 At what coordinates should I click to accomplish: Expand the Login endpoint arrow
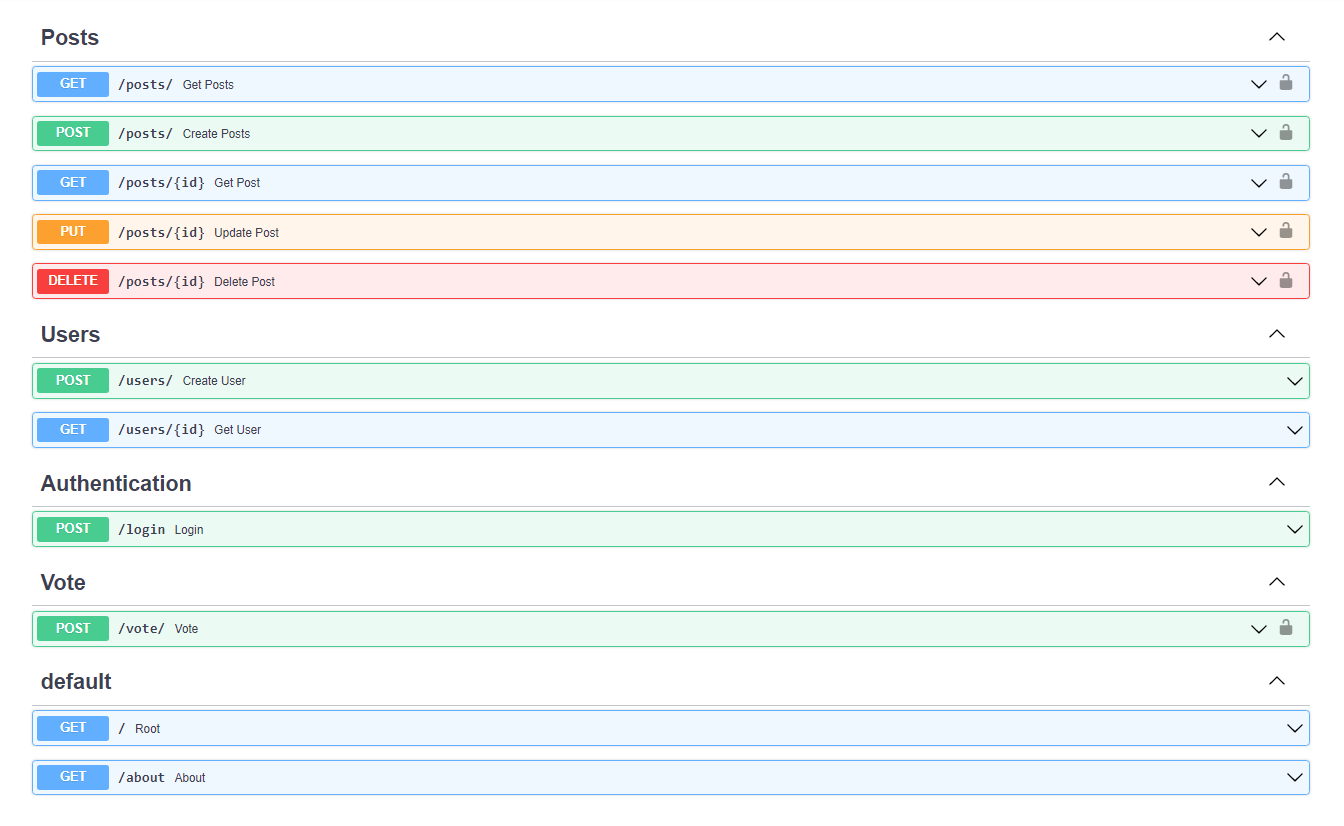coord(1295,529)
